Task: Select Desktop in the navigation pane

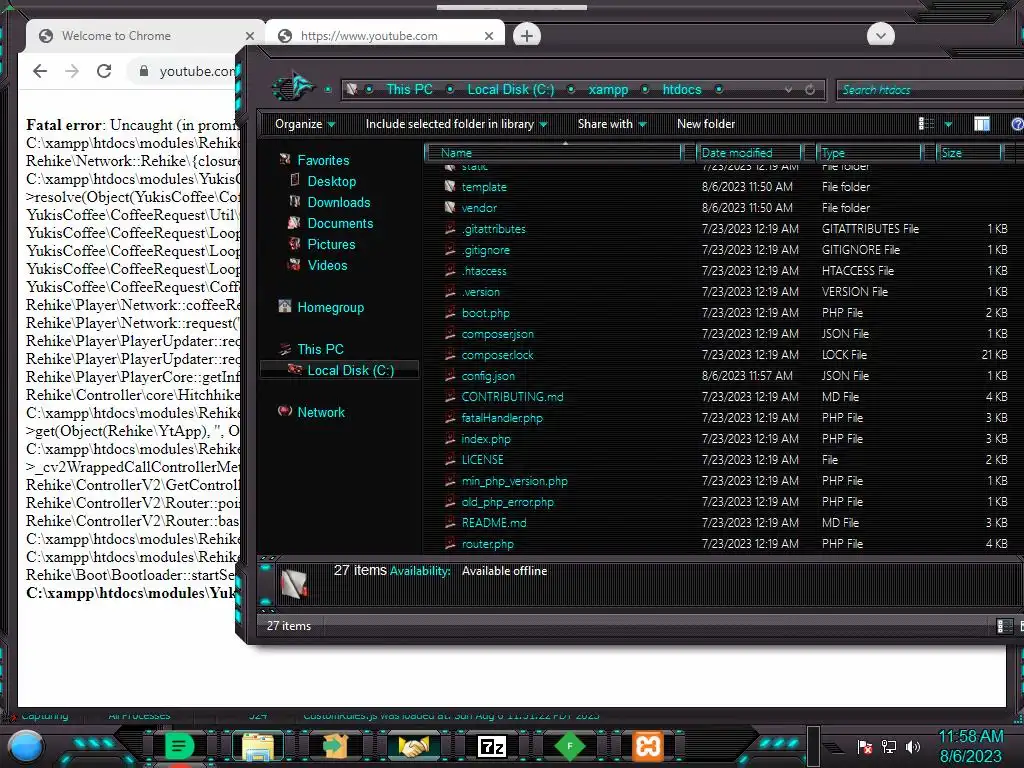Action: click(x=332, y=182)
